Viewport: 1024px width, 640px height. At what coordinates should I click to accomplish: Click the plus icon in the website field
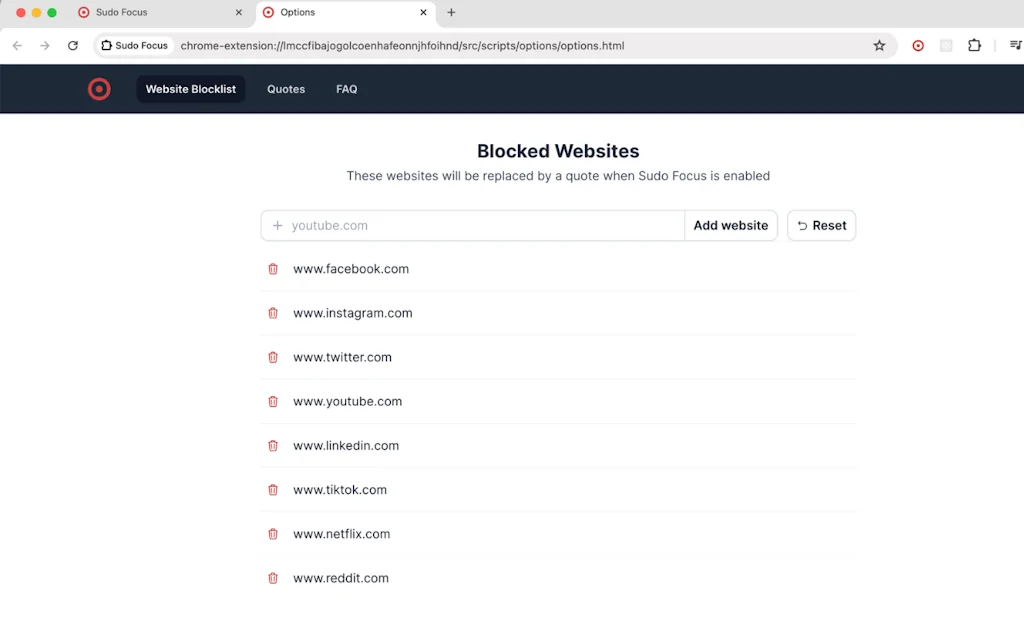pos(277,225)
